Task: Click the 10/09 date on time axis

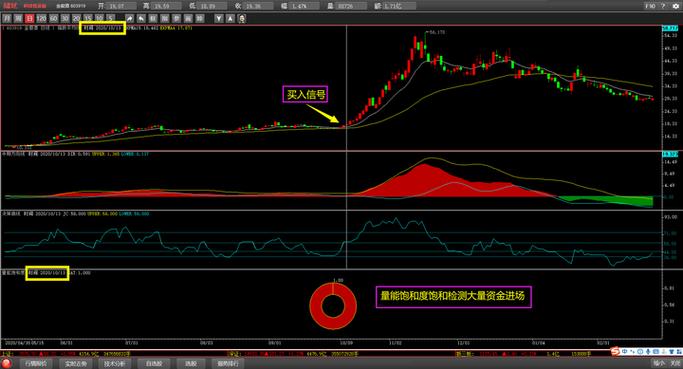Action: (x=346, y=343)
